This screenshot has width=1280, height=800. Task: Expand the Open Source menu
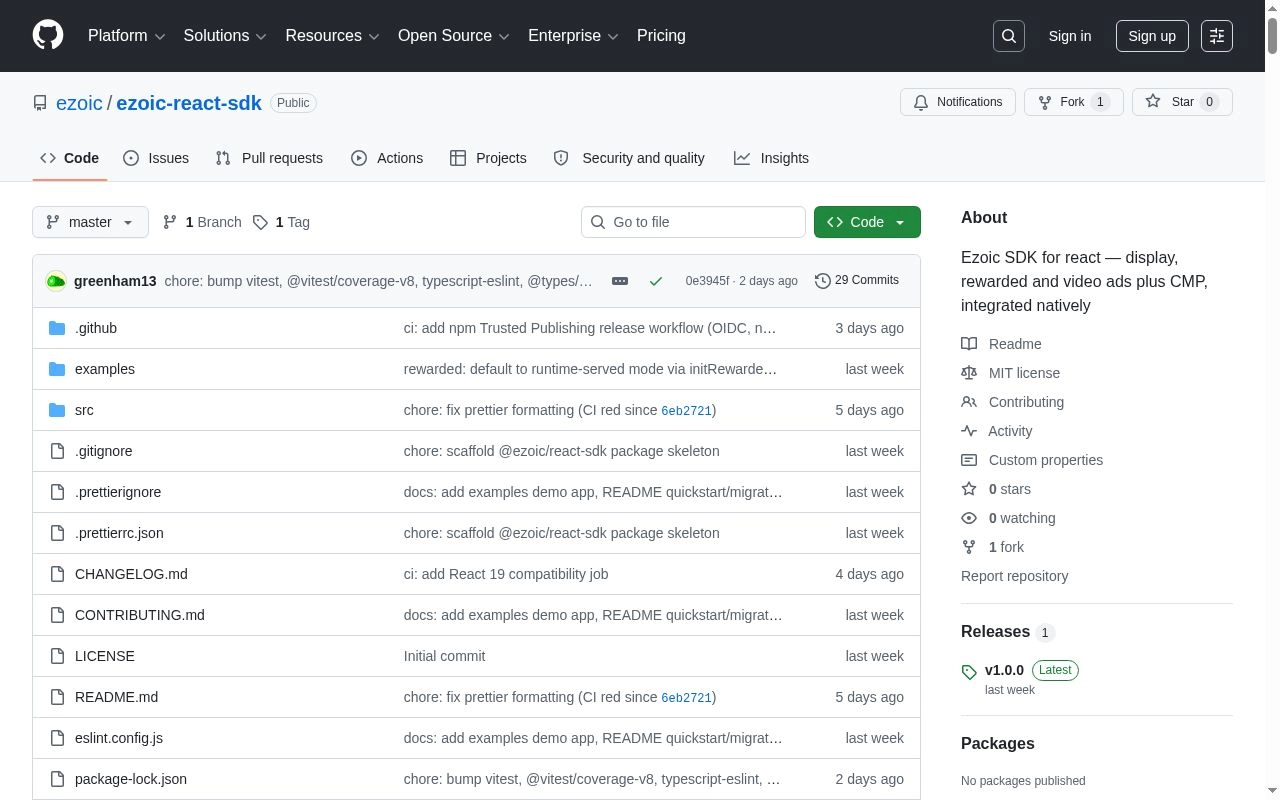[454, 36]
